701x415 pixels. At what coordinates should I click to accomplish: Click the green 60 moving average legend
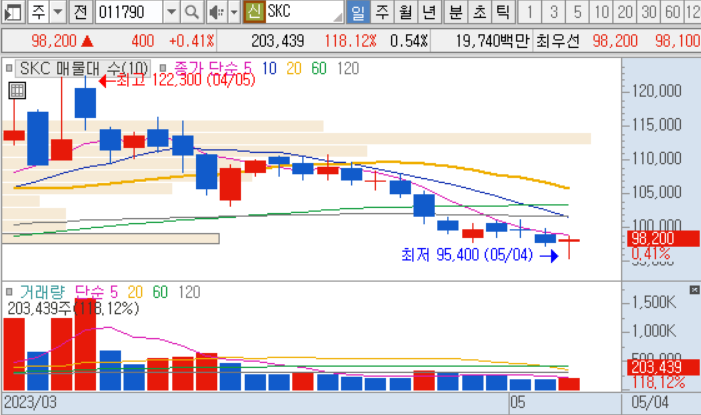pos(319,68)
